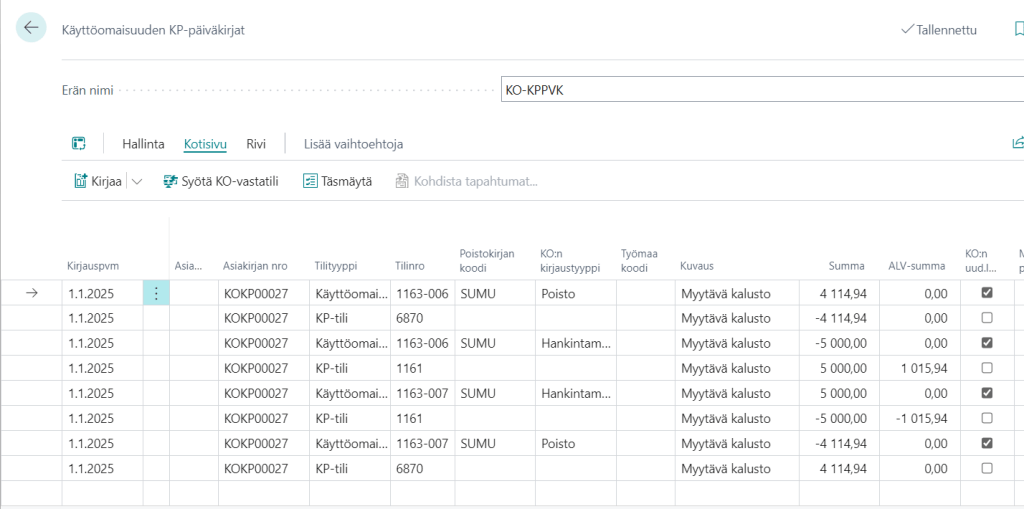Enable the checkbox in the second row
The image size is (1024, 509).
[x=987, y=318]
